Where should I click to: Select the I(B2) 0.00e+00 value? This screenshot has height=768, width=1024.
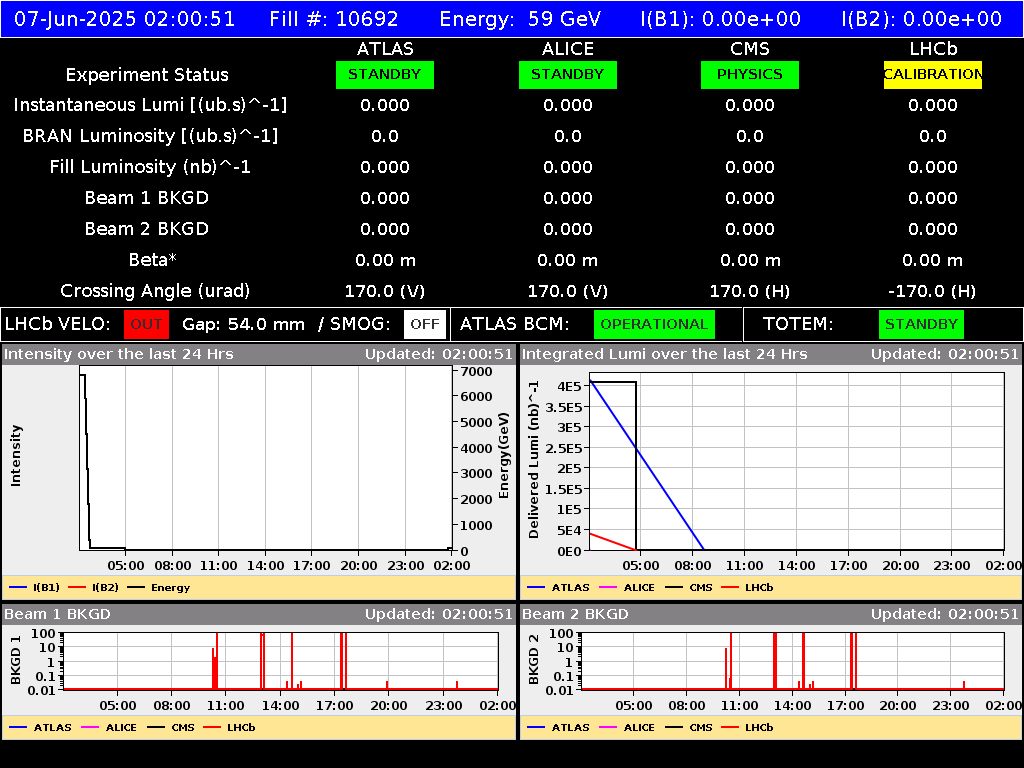click(x=921, y=18)
